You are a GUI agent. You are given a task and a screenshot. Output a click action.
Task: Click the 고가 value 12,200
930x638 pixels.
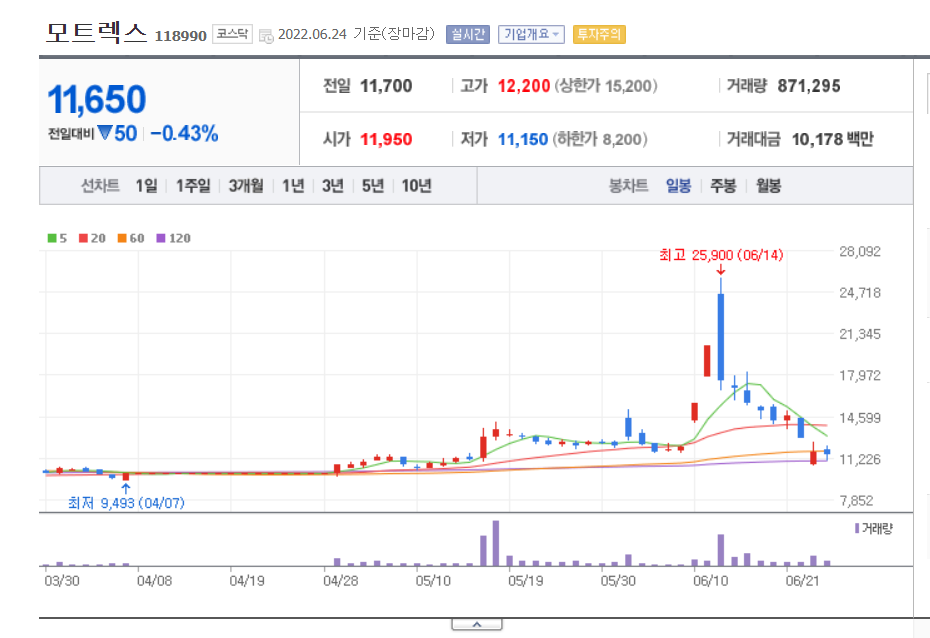click(524, 86)
